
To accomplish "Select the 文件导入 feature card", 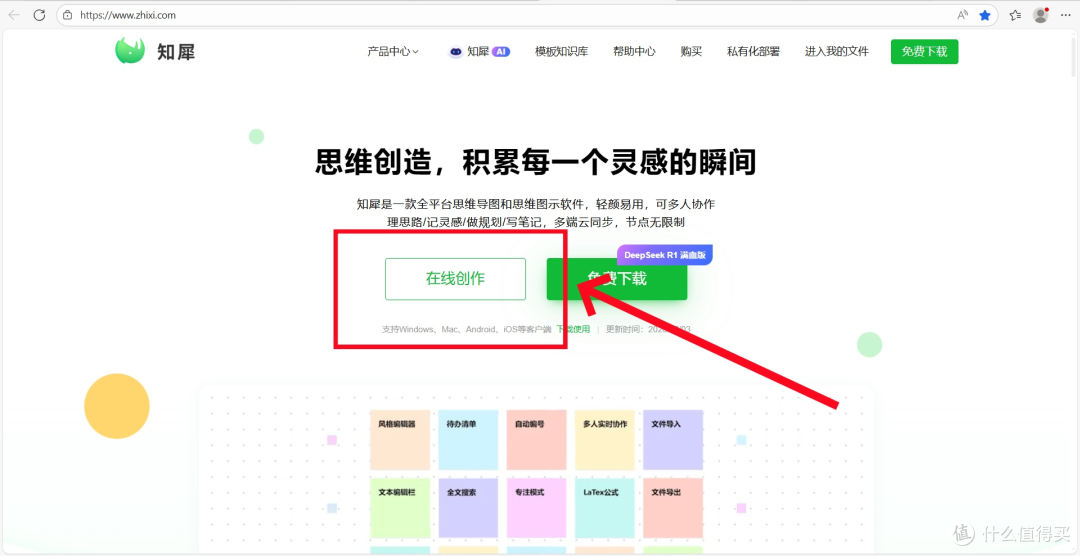I will pyautogui.click(x=673, y=440).
